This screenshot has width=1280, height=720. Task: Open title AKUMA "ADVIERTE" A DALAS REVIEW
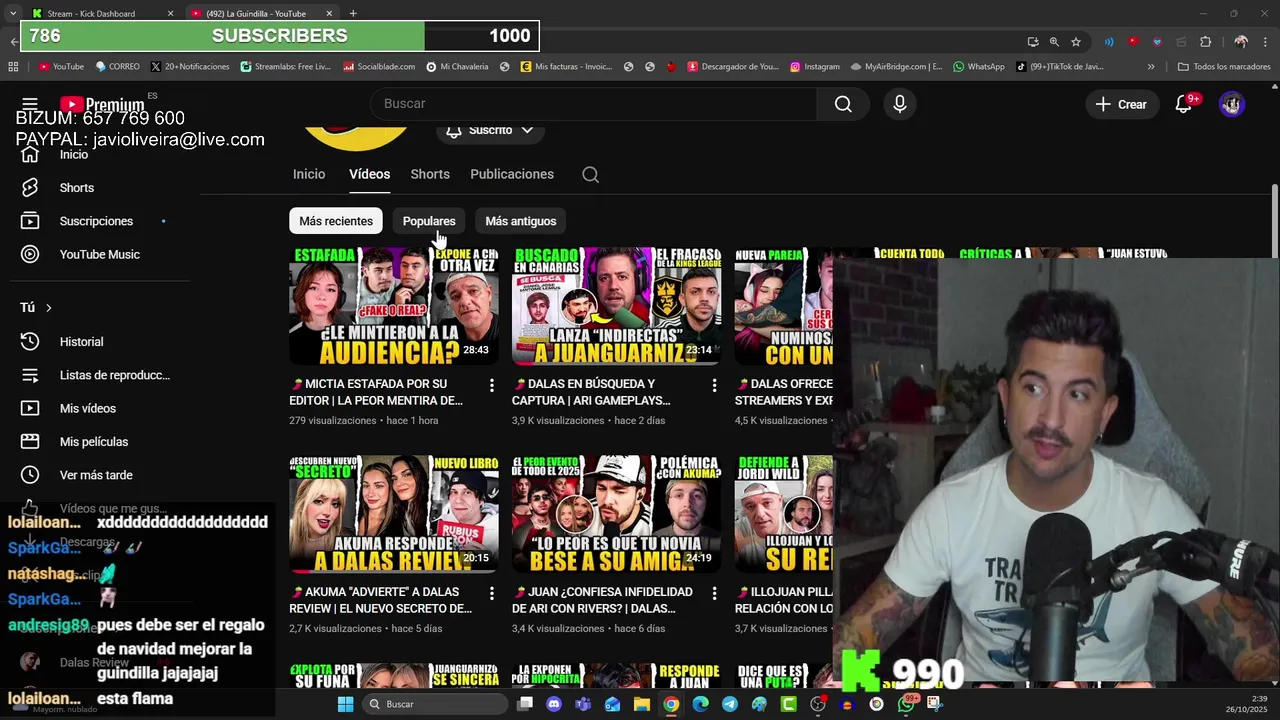point(381,600)
